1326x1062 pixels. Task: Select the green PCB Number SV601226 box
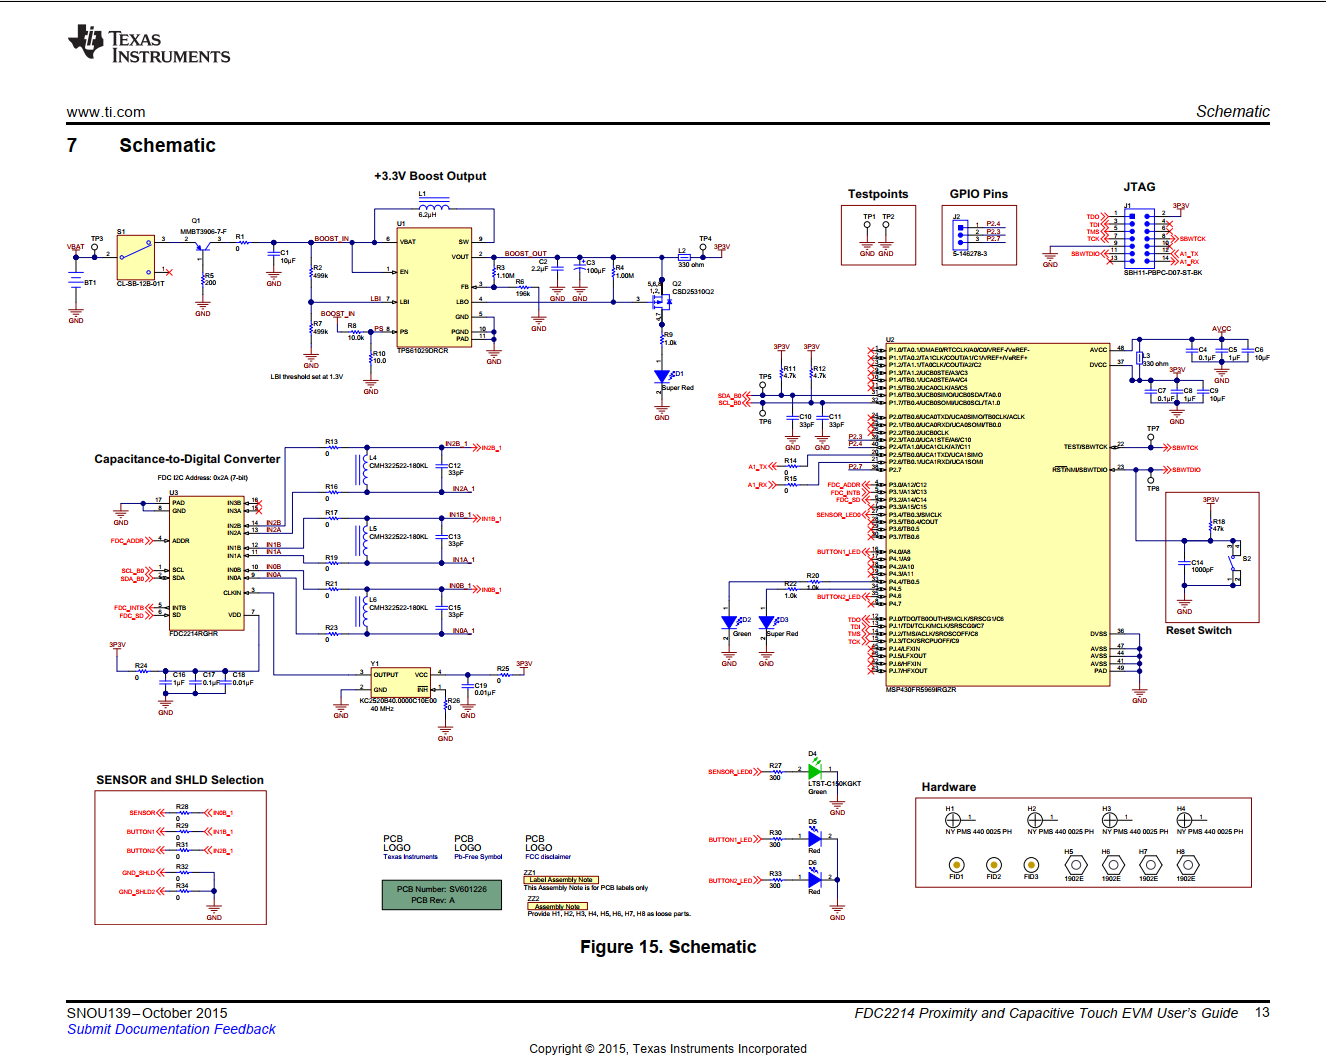pyautogui.click(x=440, y=893)
